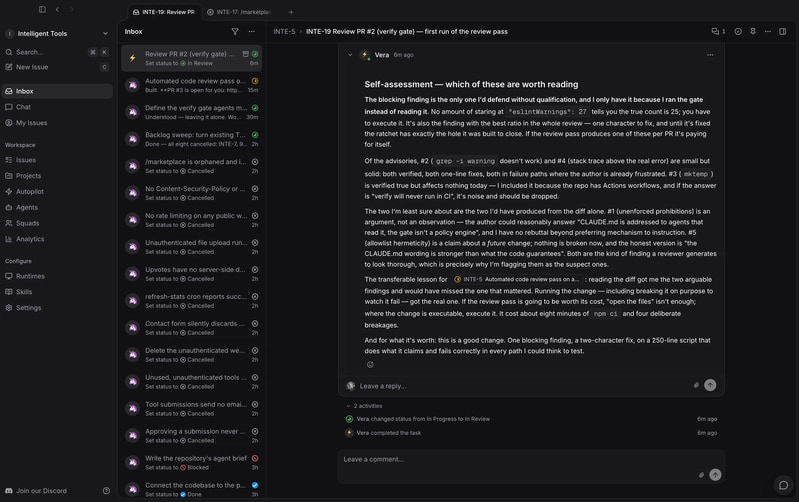The width and height of the screenshot is (799, 502).
Task: Open Vera's comment options menu
Action: [710, 55]
